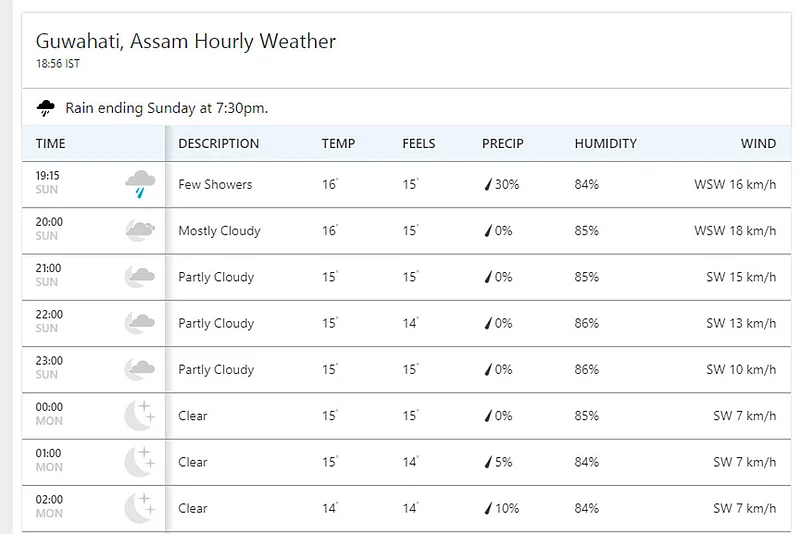This screenshot has height=534, width=801.
Task: Click the TIME column header
Action: coord(51,143)
